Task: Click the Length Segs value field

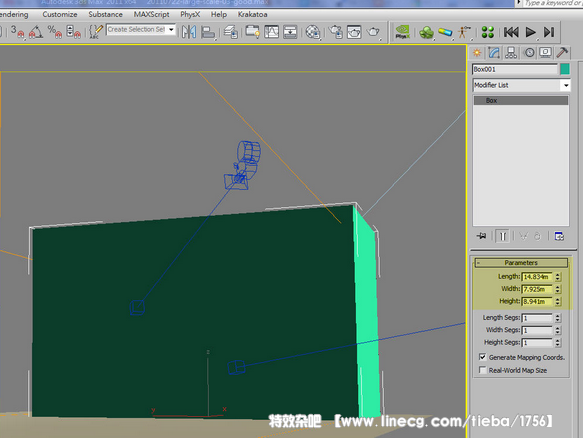Action: 537,318
